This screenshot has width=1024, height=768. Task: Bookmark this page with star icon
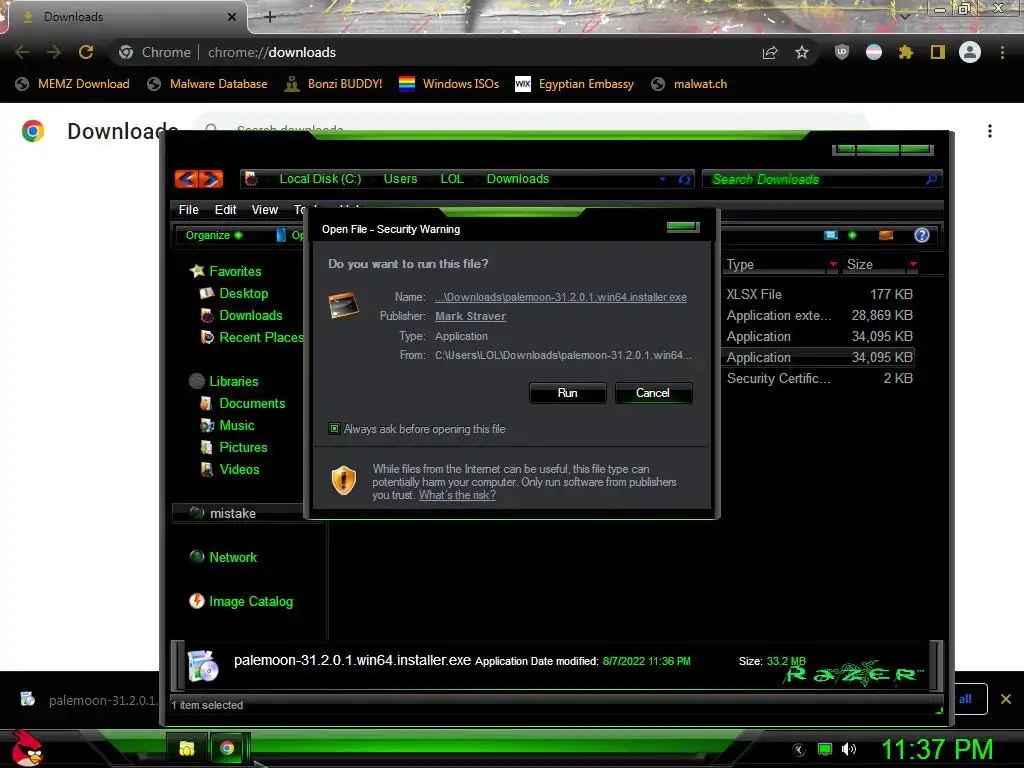coord(802,52)
